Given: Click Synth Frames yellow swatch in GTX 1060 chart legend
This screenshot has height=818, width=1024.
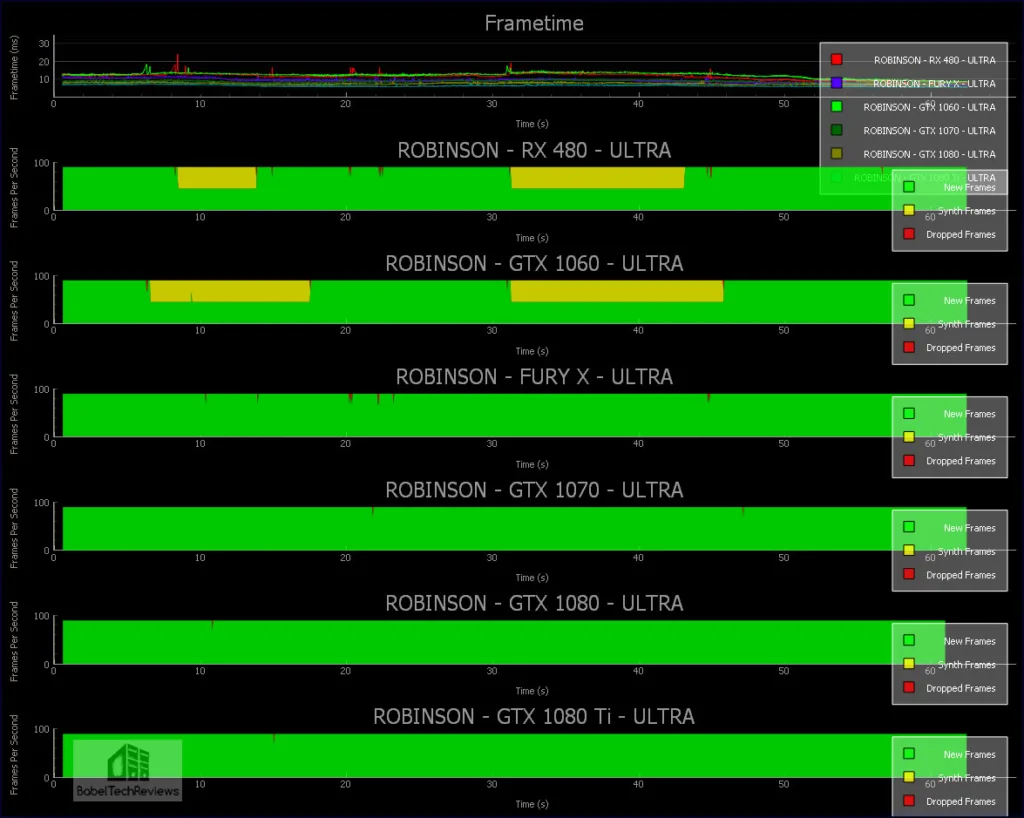Looking at the screenshot, I should click(908, 324).
